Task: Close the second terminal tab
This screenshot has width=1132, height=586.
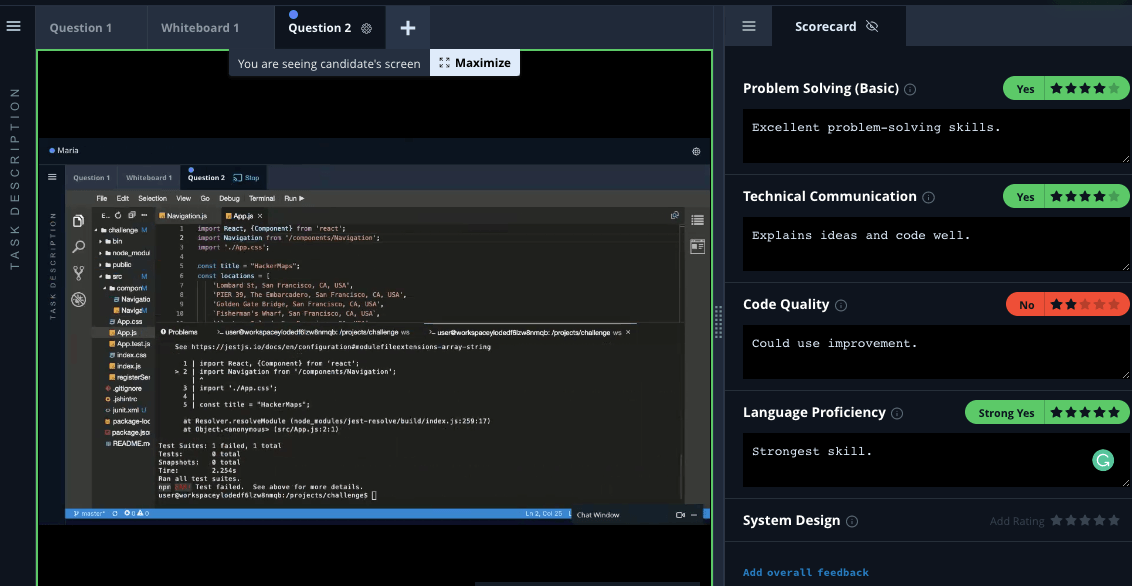Action: tap(627, 332)
